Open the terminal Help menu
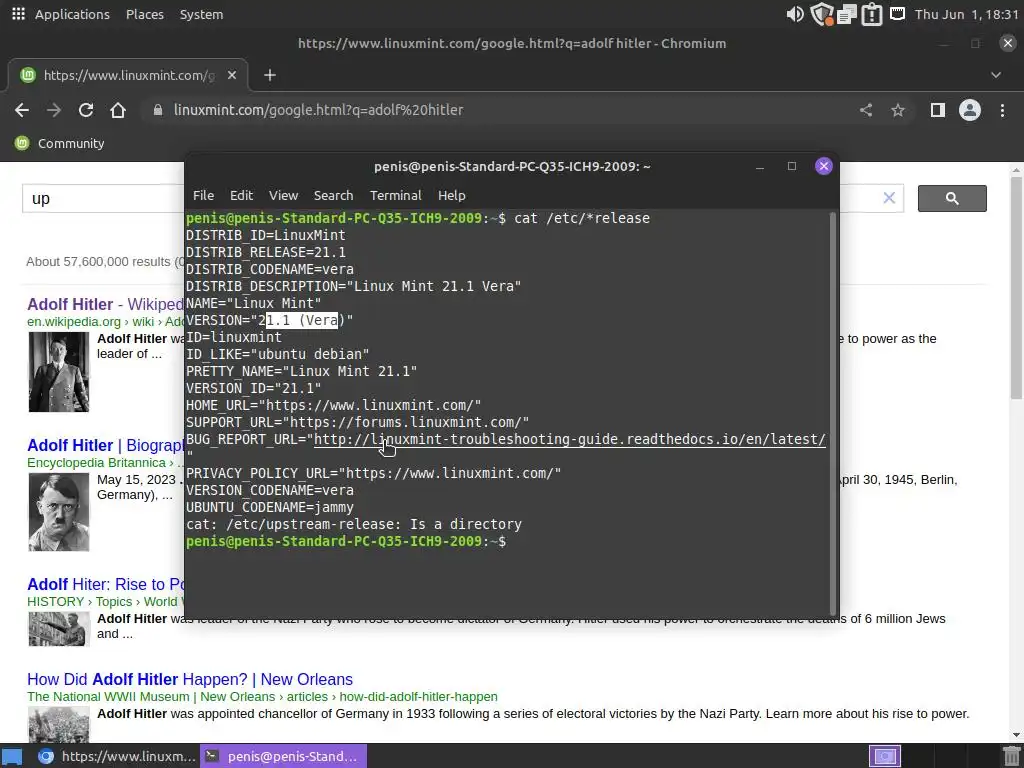 451,195
